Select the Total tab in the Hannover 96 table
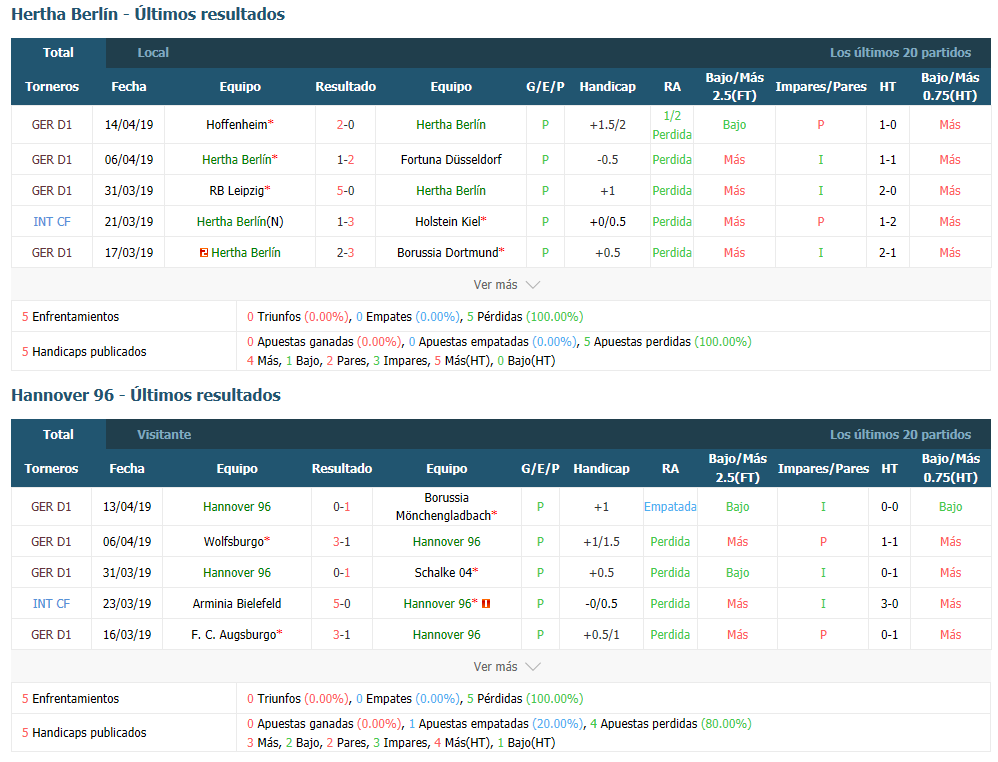 pos(58,435)
